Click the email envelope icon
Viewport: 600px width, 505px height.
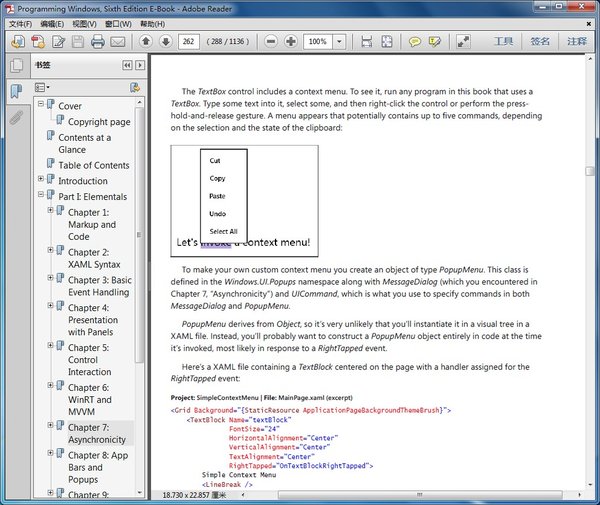pyautogui.click(x=118, y=42)
